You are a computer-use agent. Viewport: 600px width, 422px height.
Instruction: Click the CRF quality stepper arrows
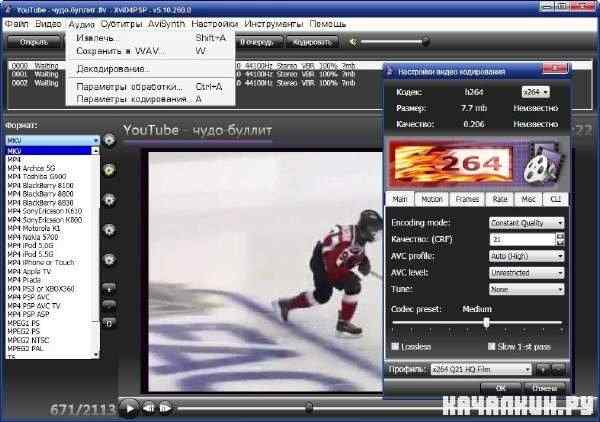(x=560, y=240)
